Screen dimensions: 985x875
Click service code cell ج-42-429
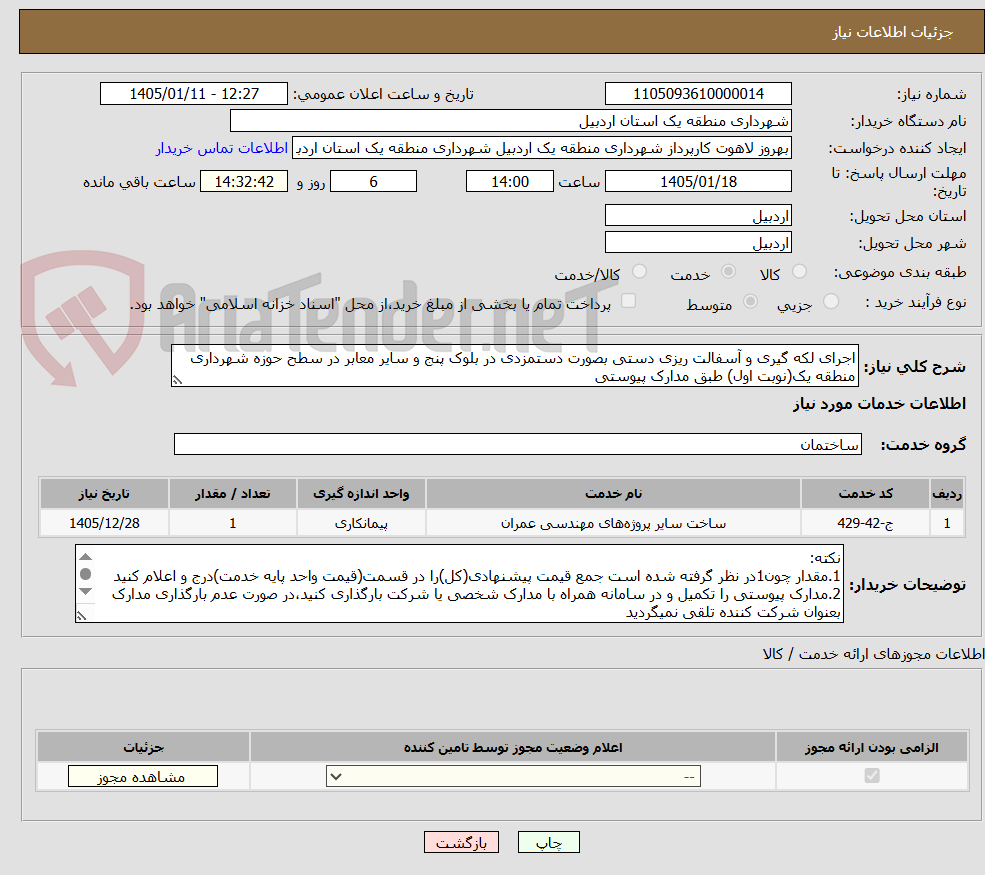(x=865, y=523)
